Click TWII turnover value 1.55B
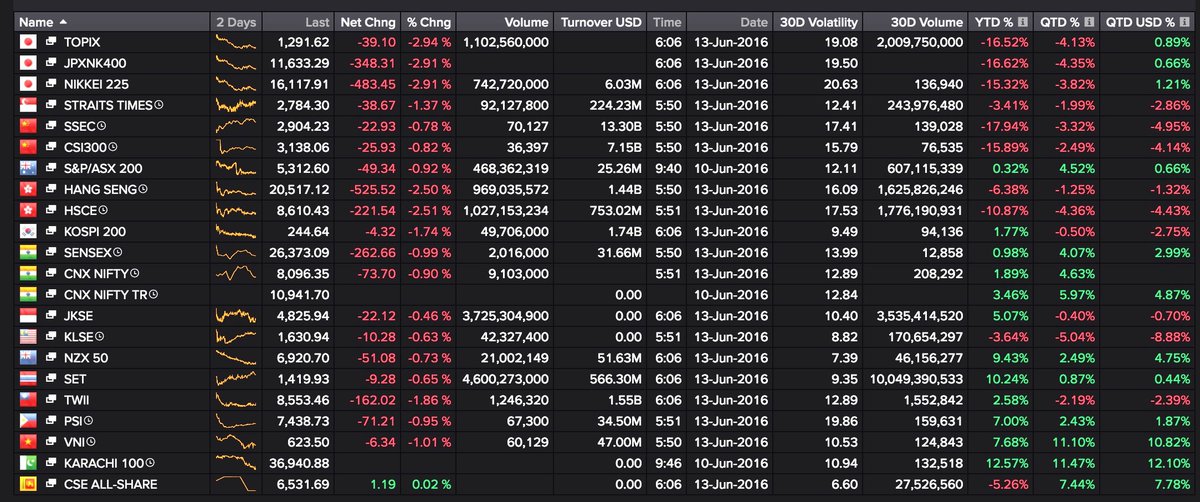1200x502 pixels. tap(628, 400)
